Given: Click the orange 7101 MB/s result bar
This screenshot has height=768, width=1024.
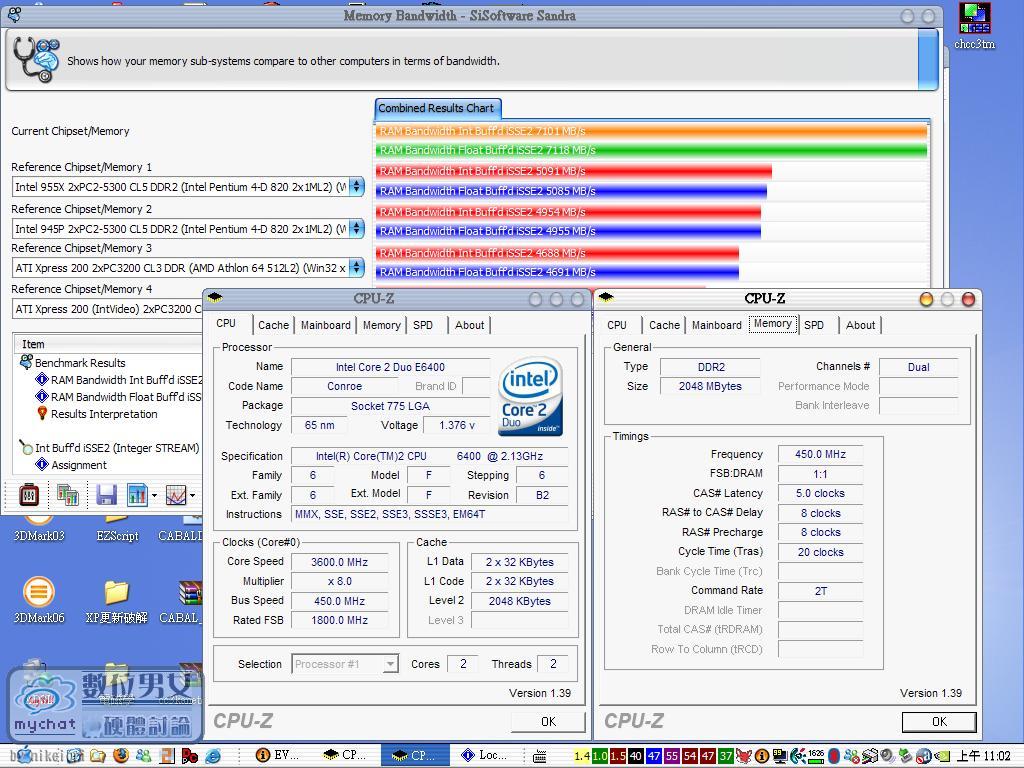Looking at the screenshot, I should tap(651, 131).
